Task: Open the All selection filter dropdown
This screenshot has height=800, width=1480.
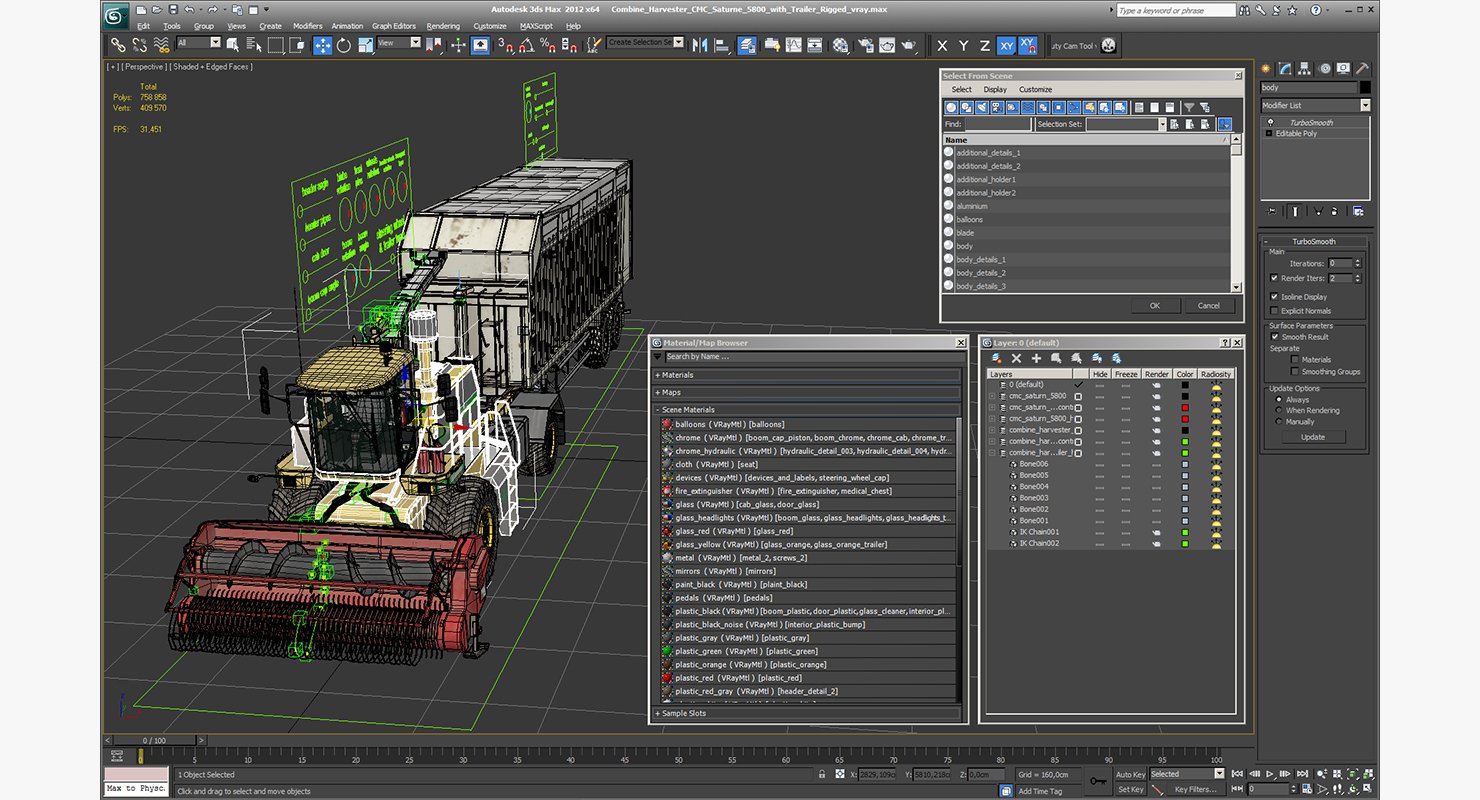Action: click(x=198, y=43)
